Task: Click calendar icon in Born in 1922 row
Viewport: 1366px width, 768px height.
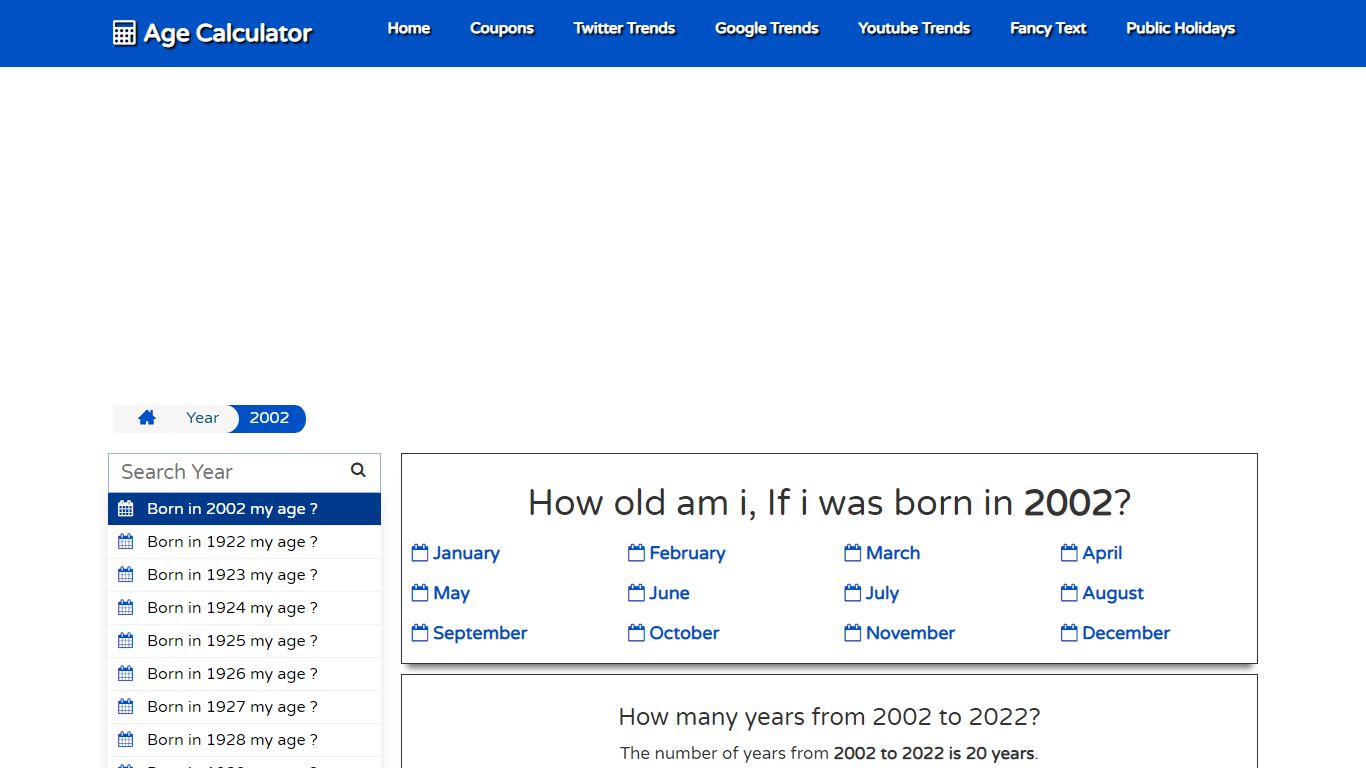Action: (x=125, y=542)
